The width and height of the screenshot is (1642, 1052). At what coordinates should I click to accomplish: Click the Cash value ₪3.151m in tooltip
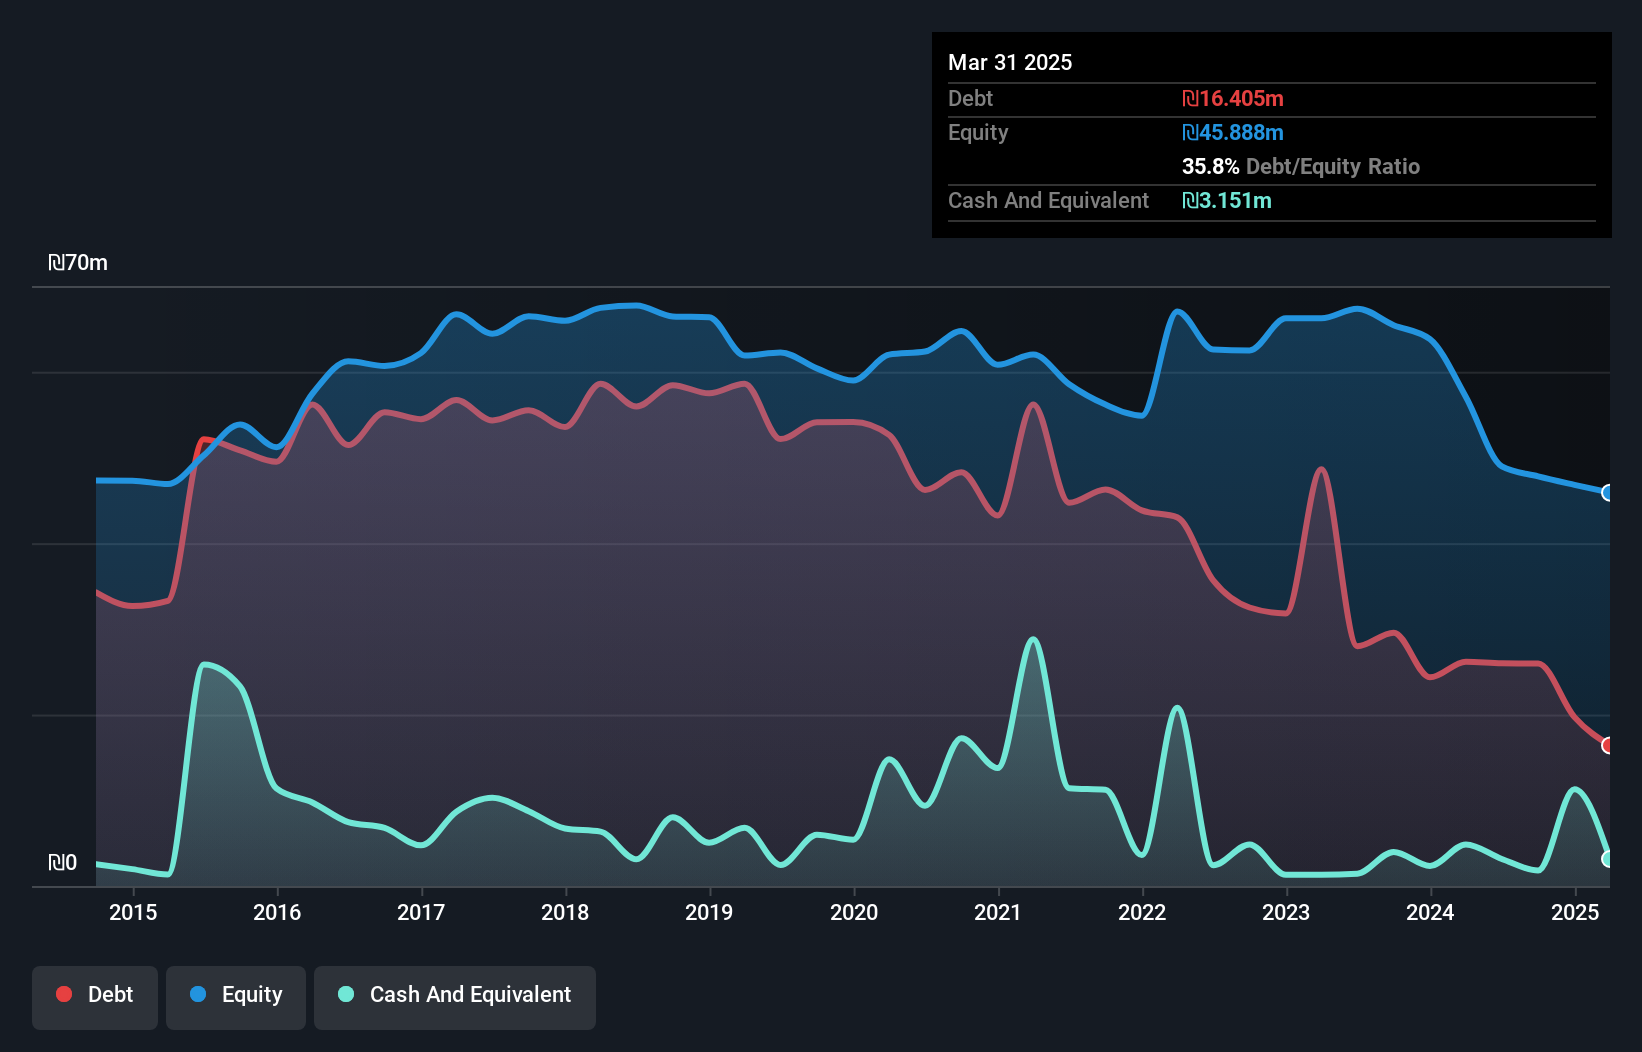point(1226,200)
